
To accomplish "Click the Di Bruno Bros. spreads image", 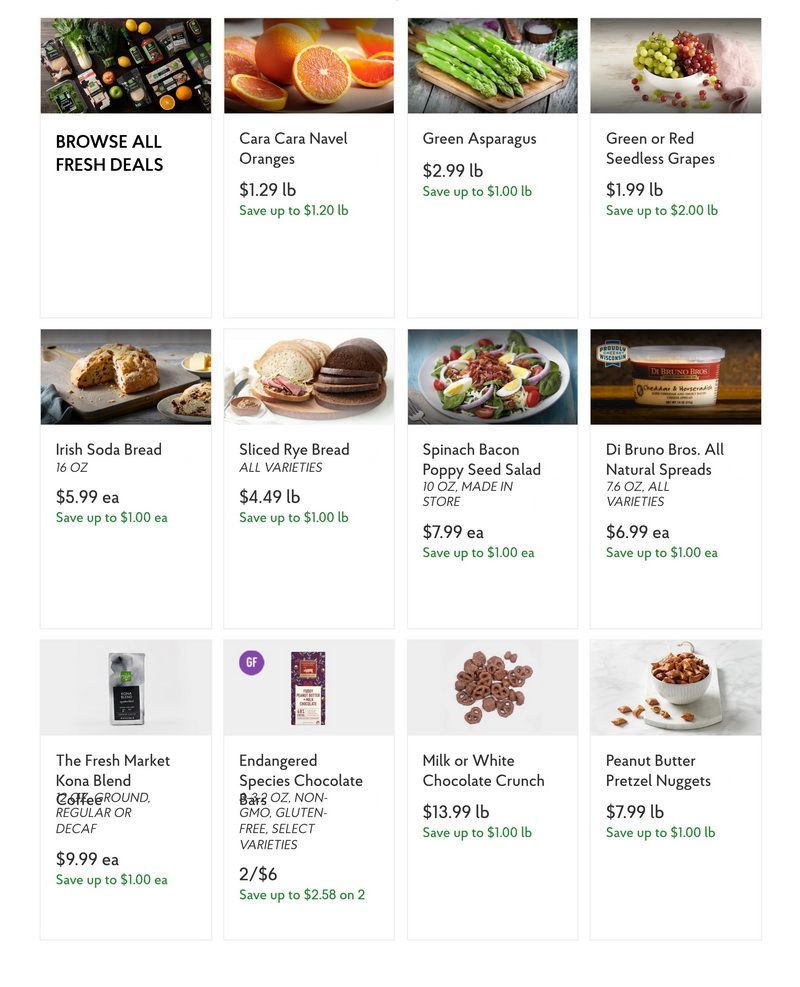I will [675, 376].
